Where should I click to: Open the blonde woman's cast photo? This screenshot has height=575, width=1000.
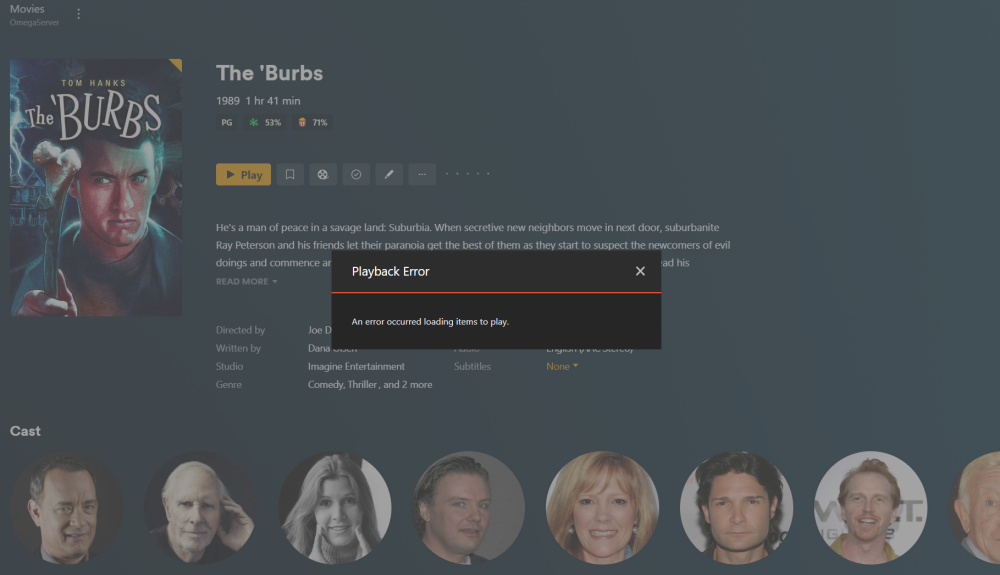click(602, 507)
